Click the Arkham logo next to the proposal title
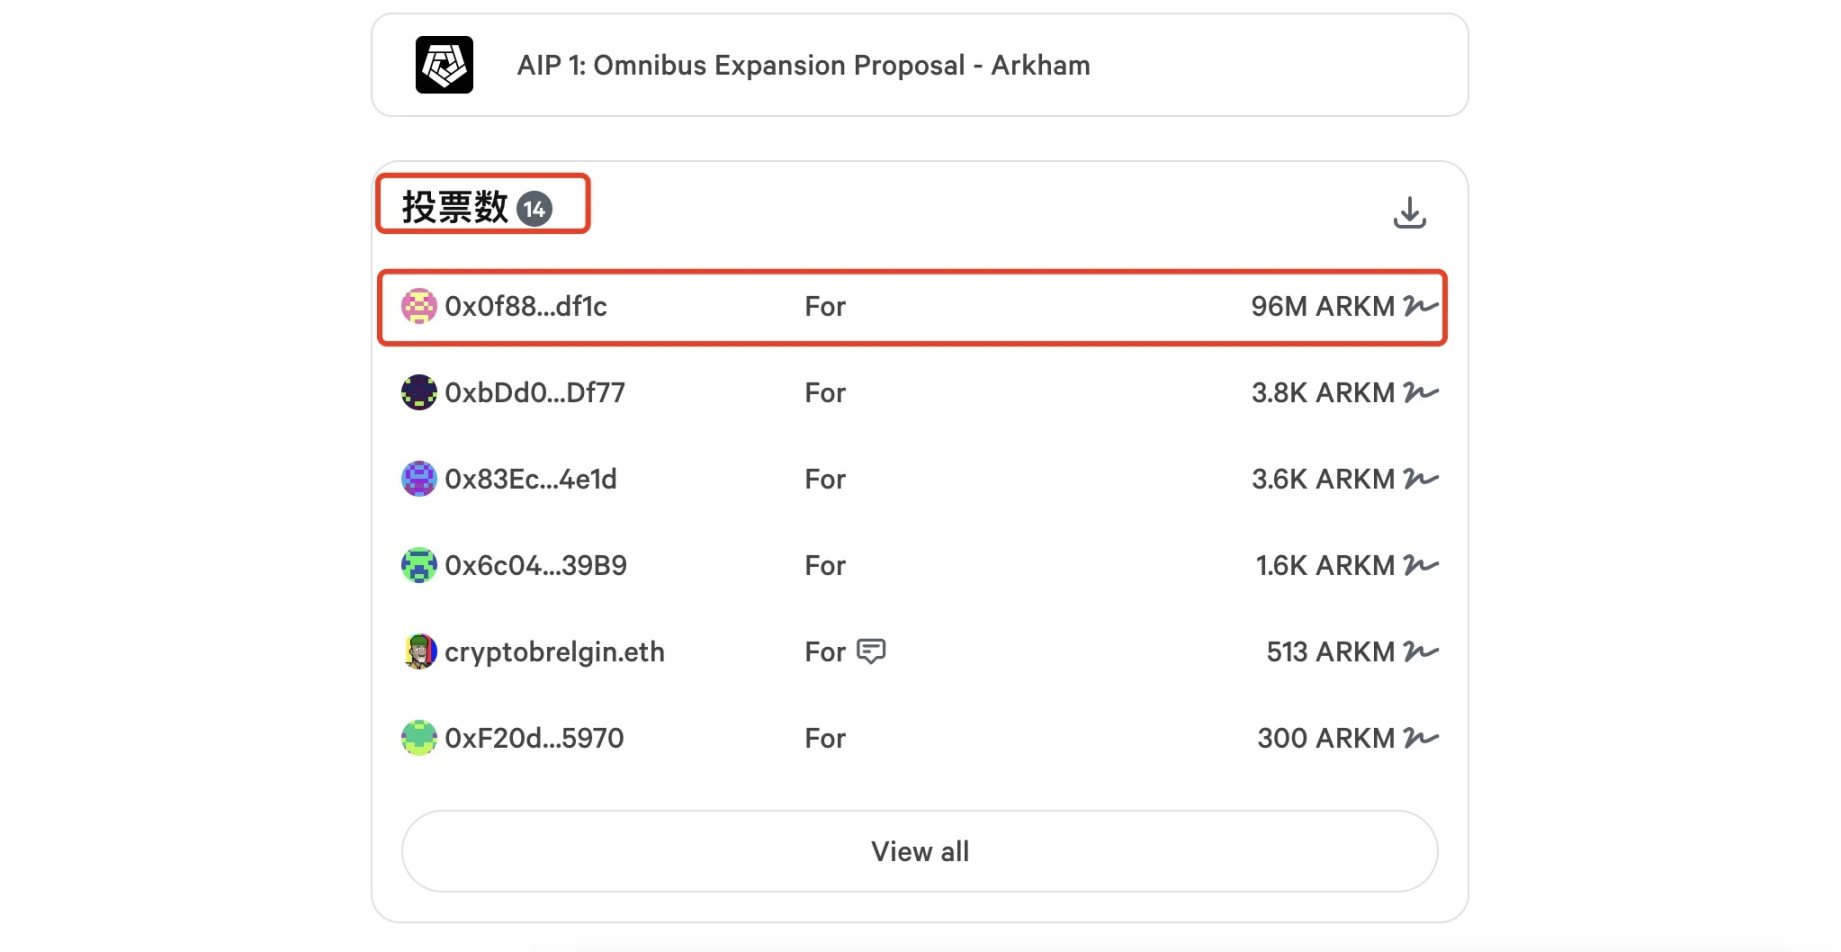The height and width of the screenshot is (952, 1841). pos(446,65)
